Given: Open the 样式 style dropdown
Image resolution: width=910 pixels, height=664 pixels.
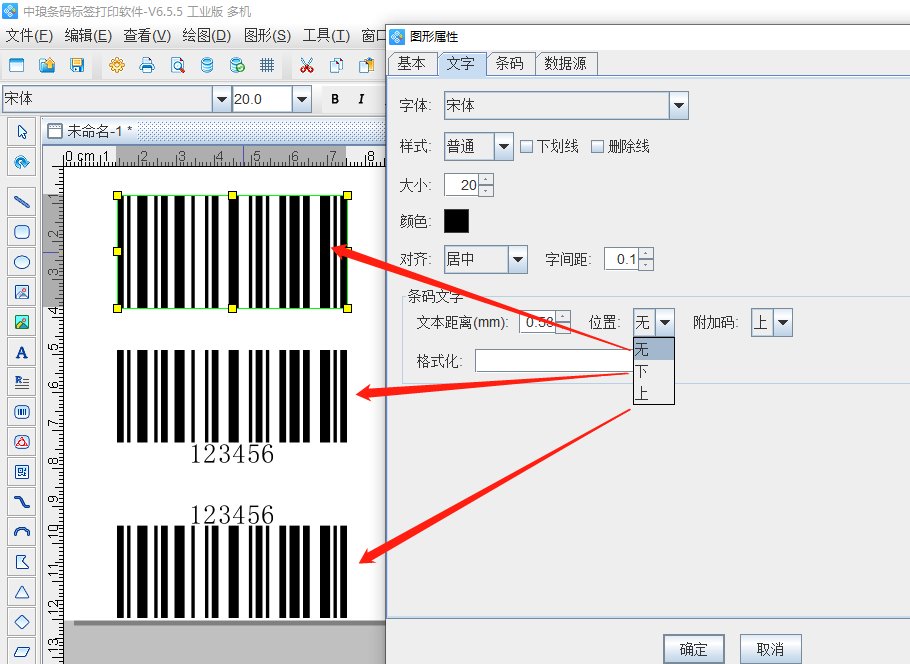Looking at the screenshot, I should (505, 146).
